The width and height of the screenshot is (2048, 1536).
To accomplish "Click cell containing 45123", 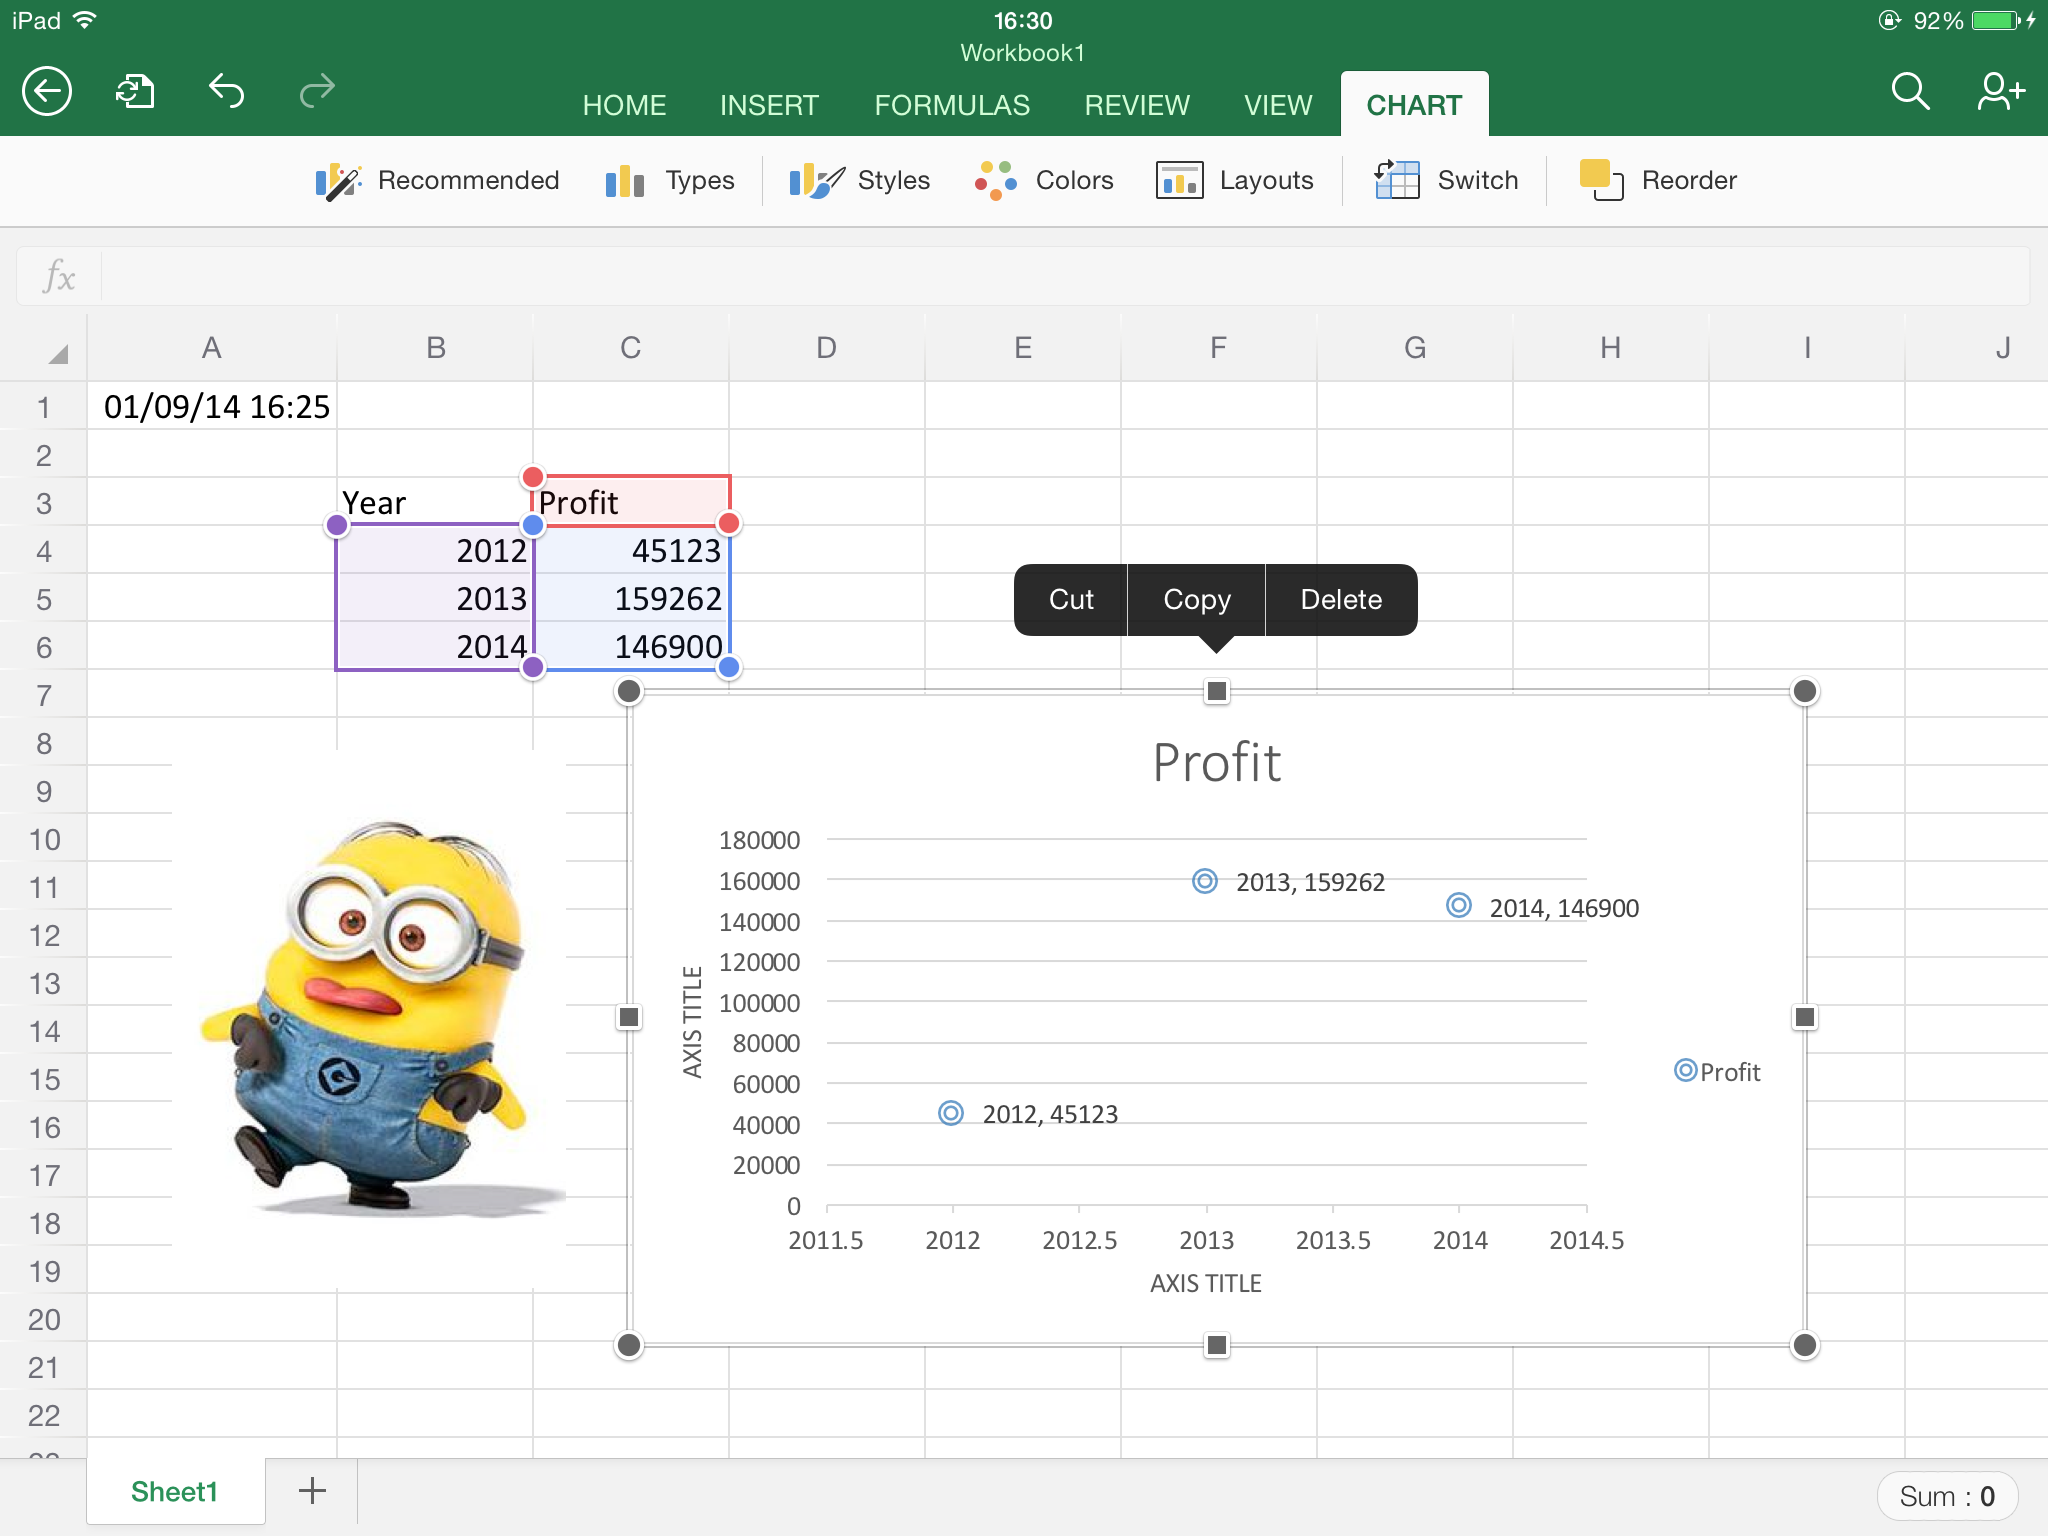I will click(x=631, y=550).
